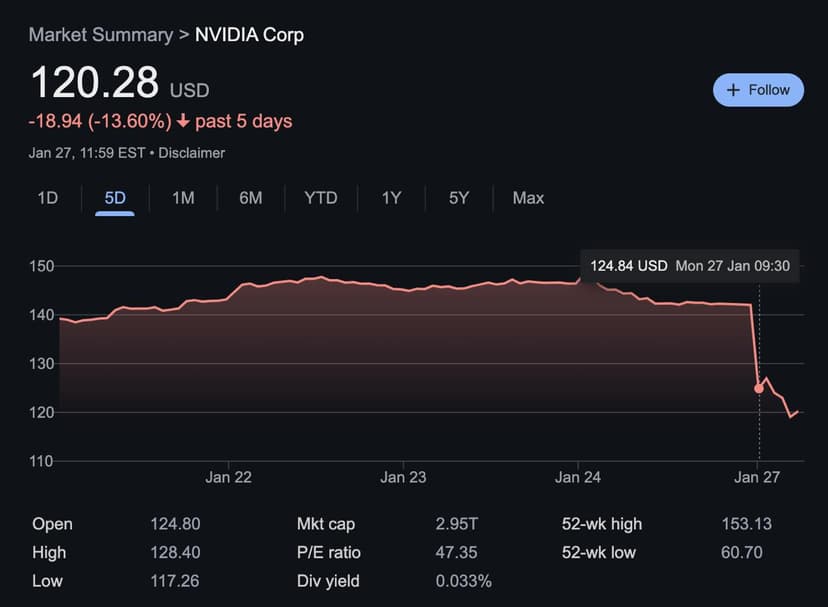The image size is (828, 607).
Task: Click the 52-wk high value
Action: [x=746, y=524]
